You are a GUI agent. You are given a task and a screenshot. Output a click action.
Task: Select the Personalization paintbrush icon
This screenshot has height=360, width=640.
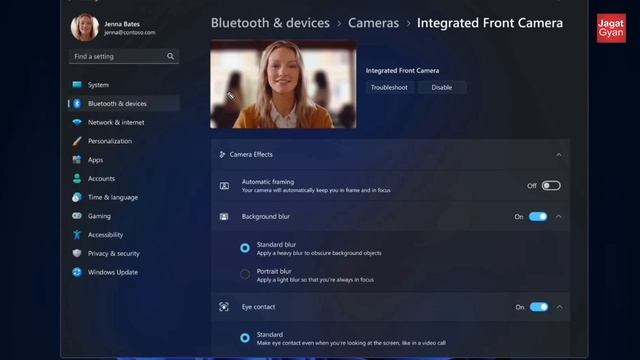pyautogui.click(x=77, y=141)
